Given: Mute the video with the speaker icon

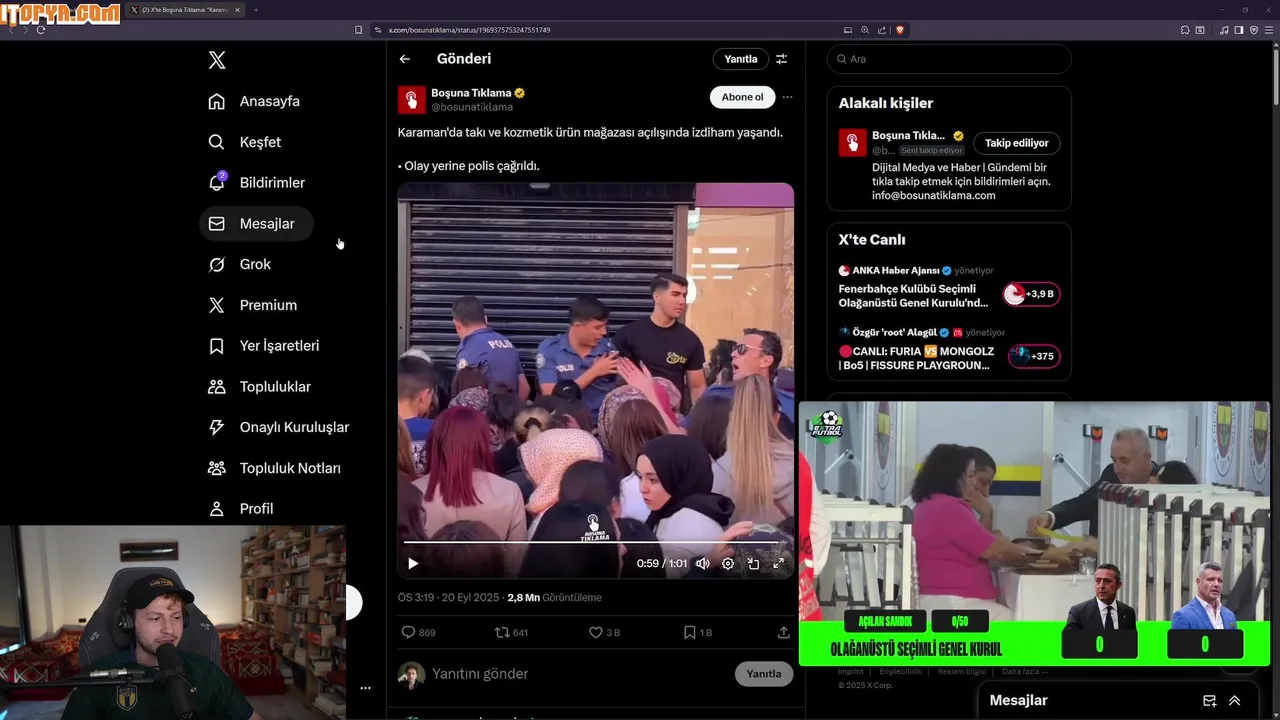Looking at the screenshot, I should 703,563.
